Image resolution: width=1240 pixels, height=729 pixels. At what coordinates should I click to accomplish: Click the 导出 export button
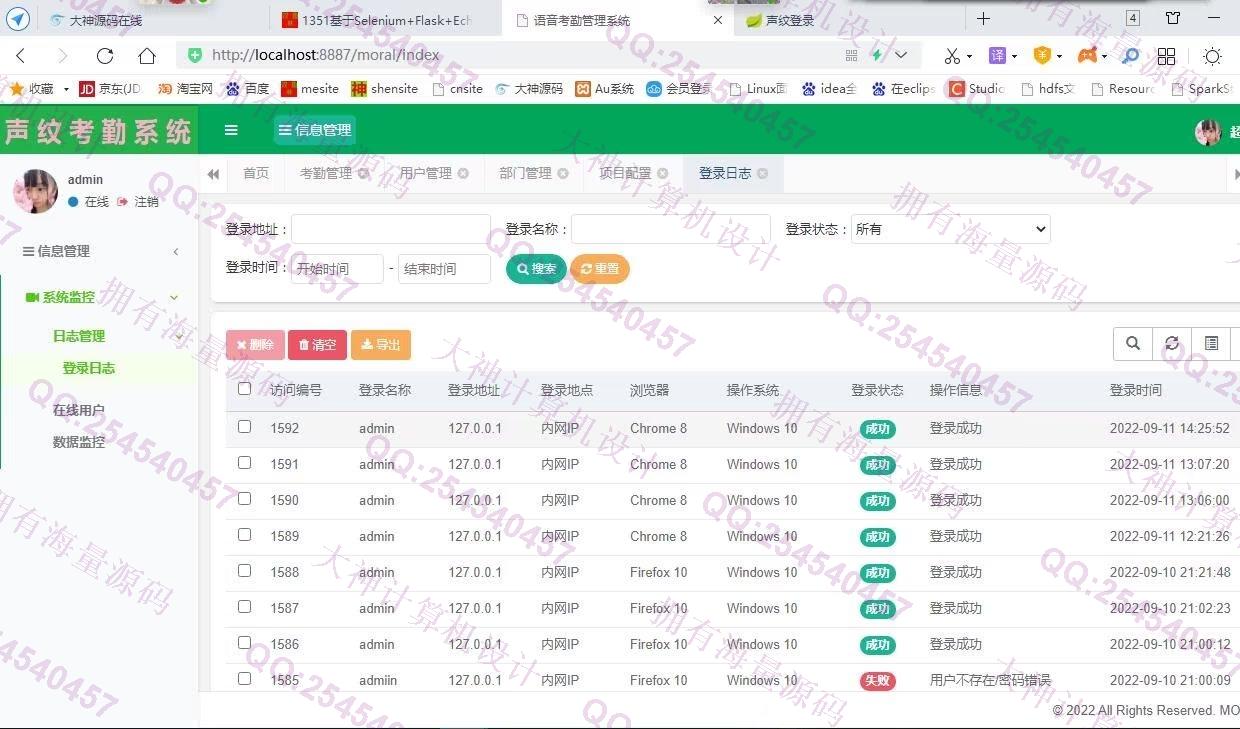[x=380, y=345]
